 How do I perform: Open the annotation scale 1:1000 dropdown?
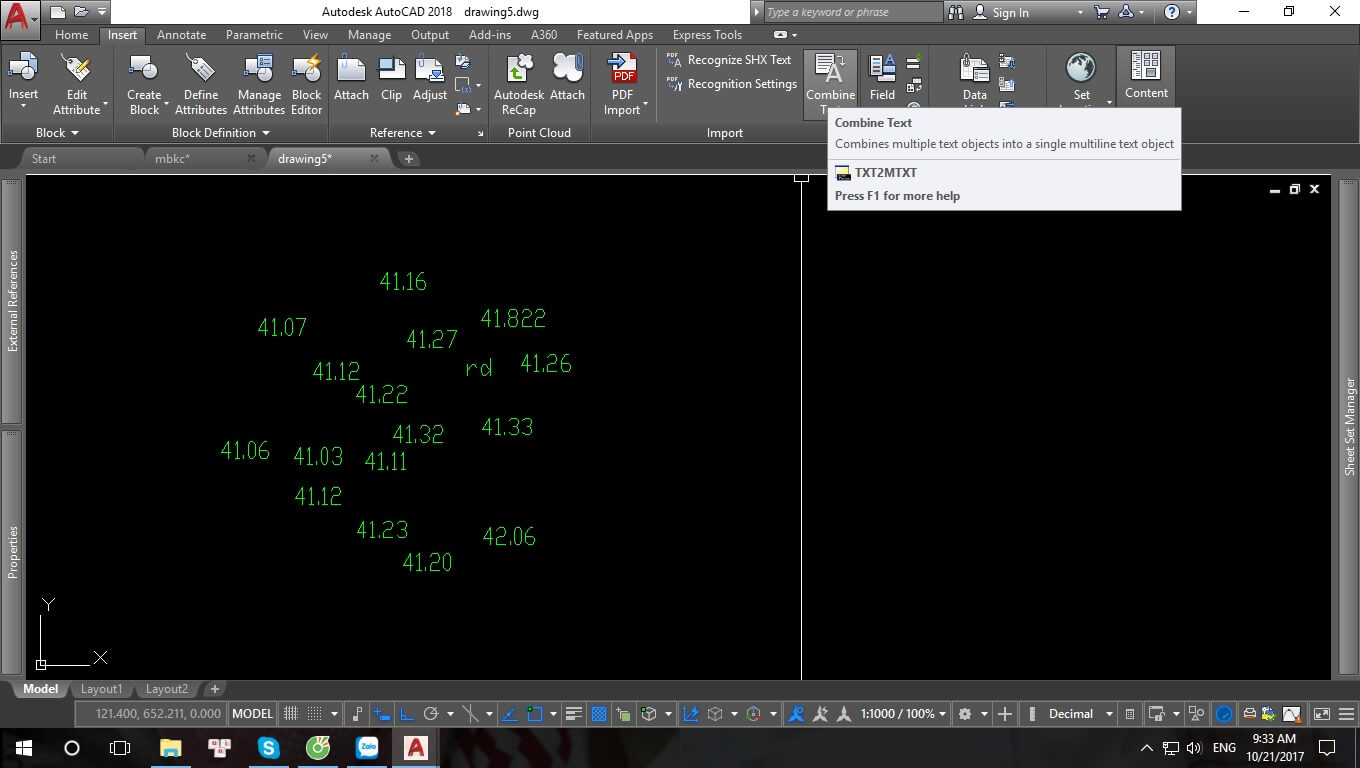903,714
